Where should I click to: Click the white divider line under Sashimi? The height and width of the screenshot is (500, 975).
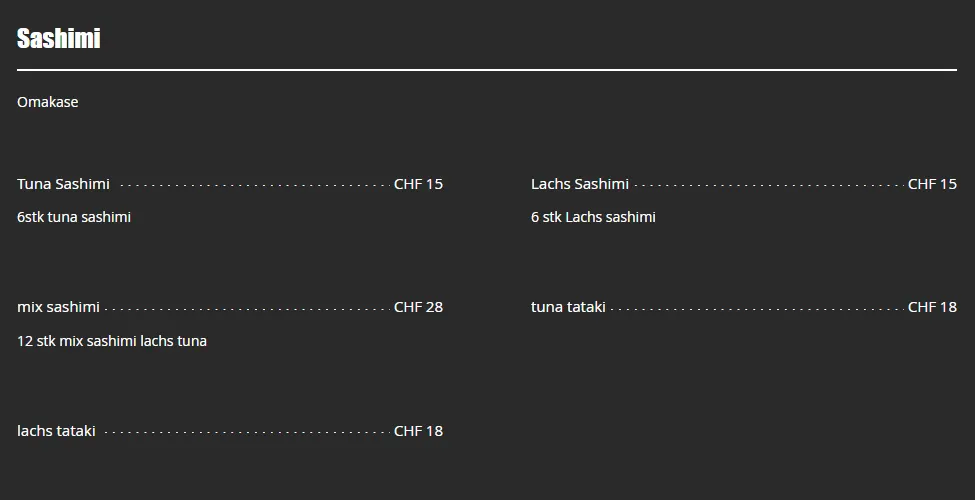486,70
